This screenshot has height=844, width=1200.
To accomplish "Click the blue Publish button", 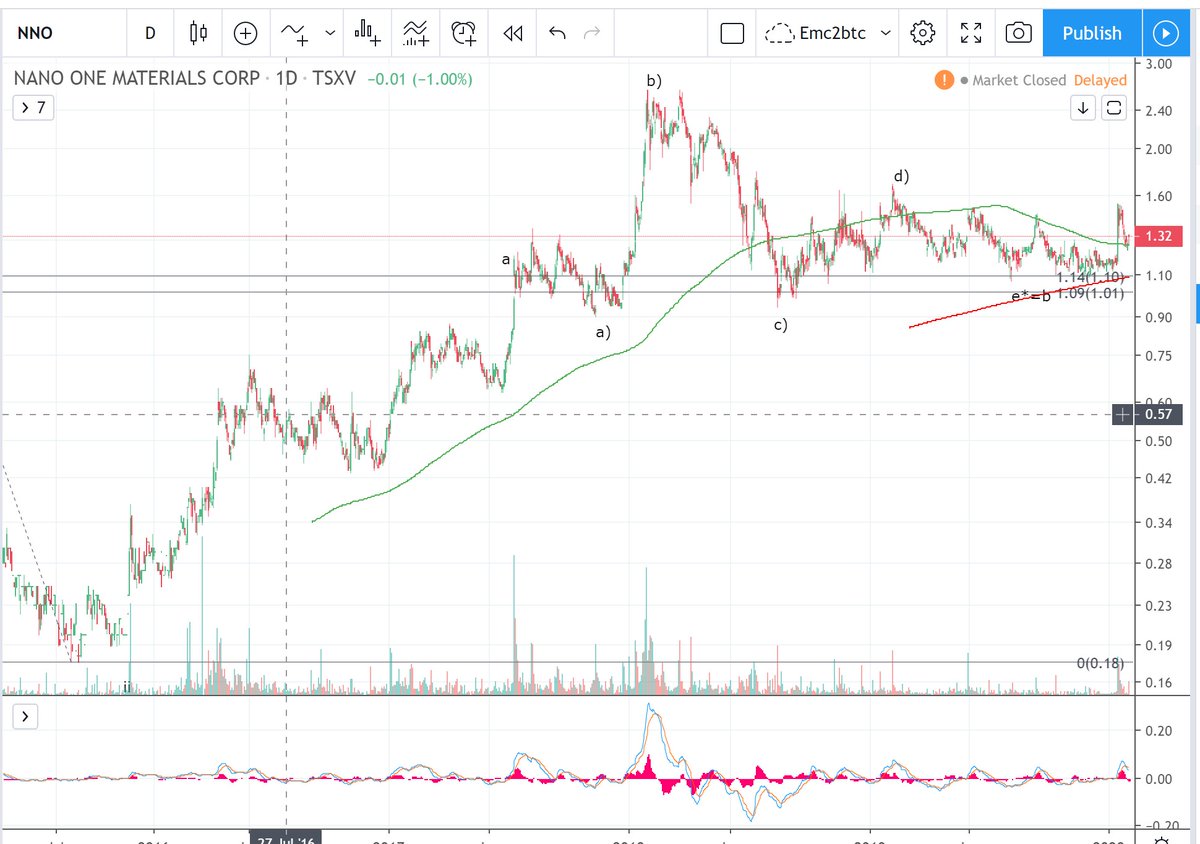I will click(x=1091, y=33).
